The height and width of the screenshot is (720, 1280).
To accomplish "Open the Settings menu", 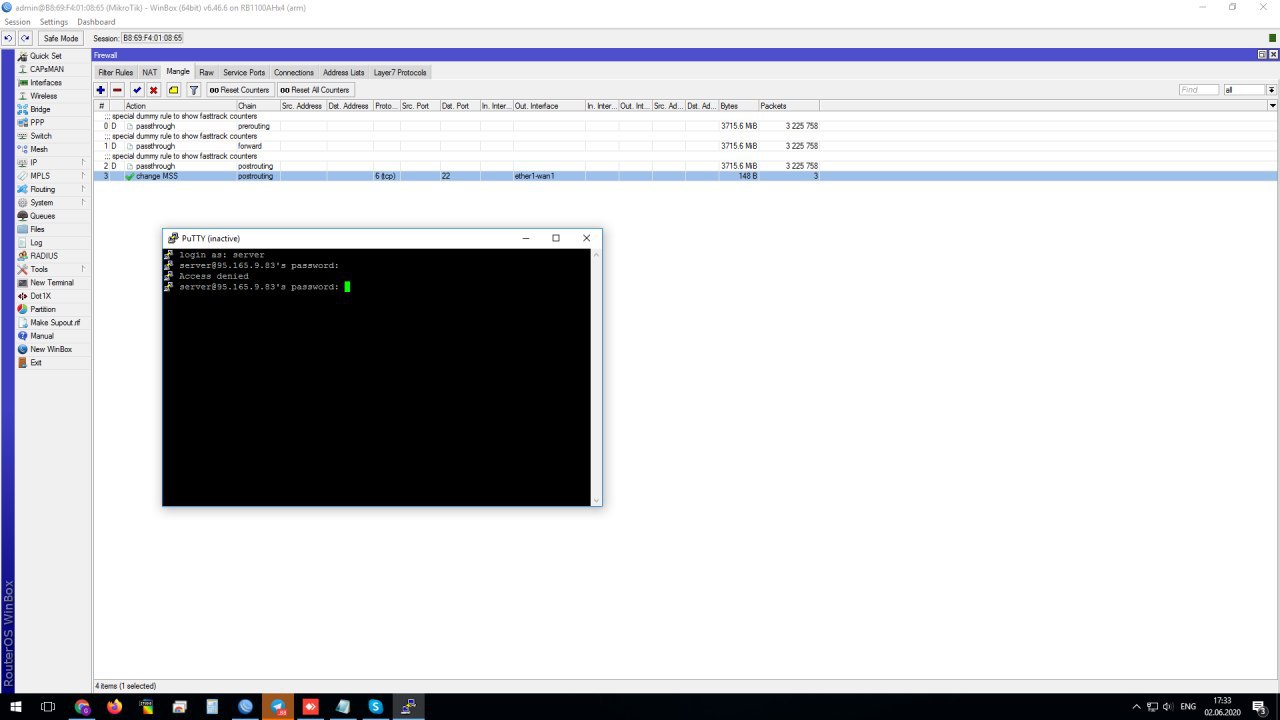I will tap(54, 22).
